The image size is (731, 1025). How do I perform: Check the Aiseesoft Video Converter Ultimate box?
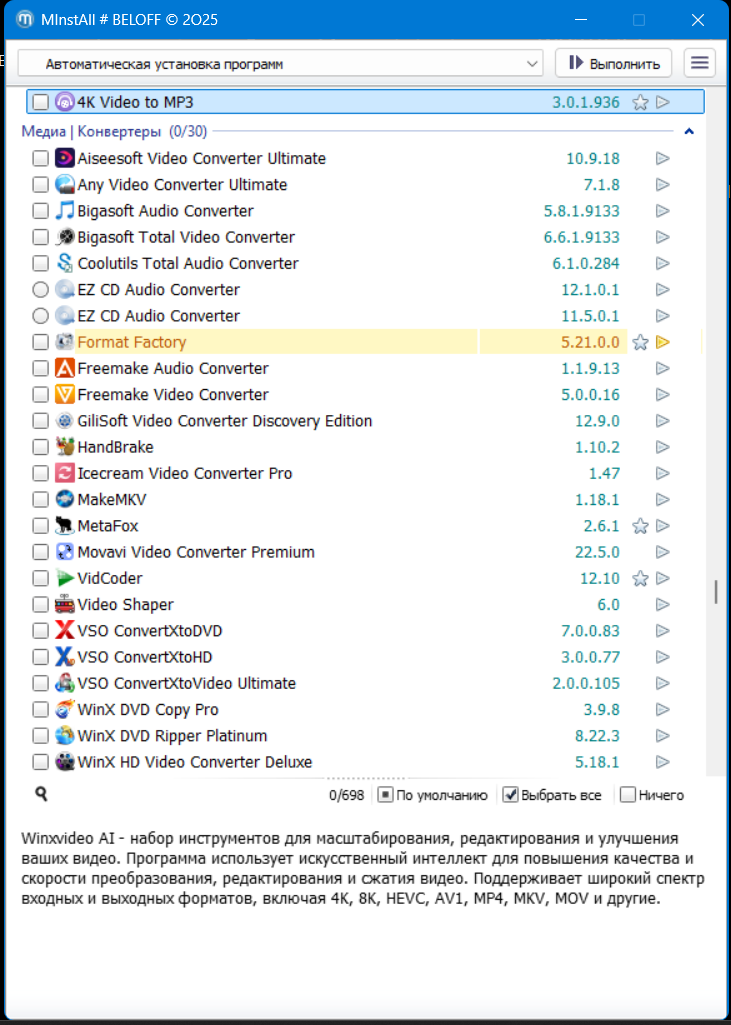pos(40,158)
